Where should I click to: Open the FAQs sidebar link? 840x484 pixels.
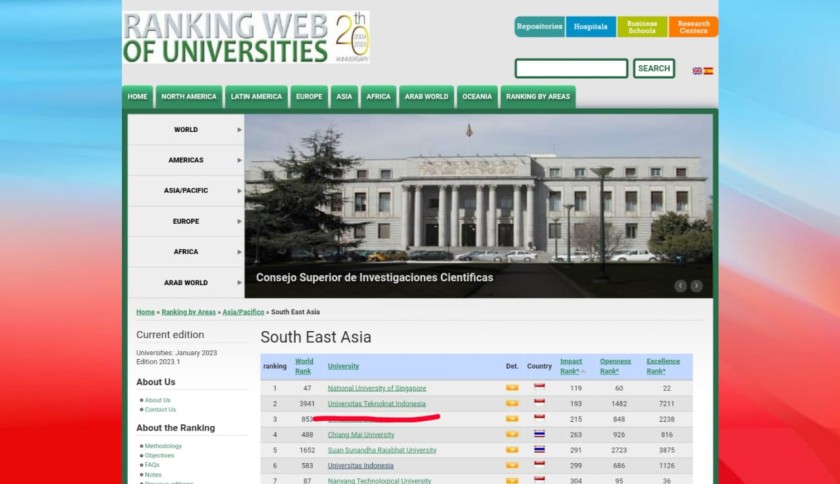click(x=152, y=465)
